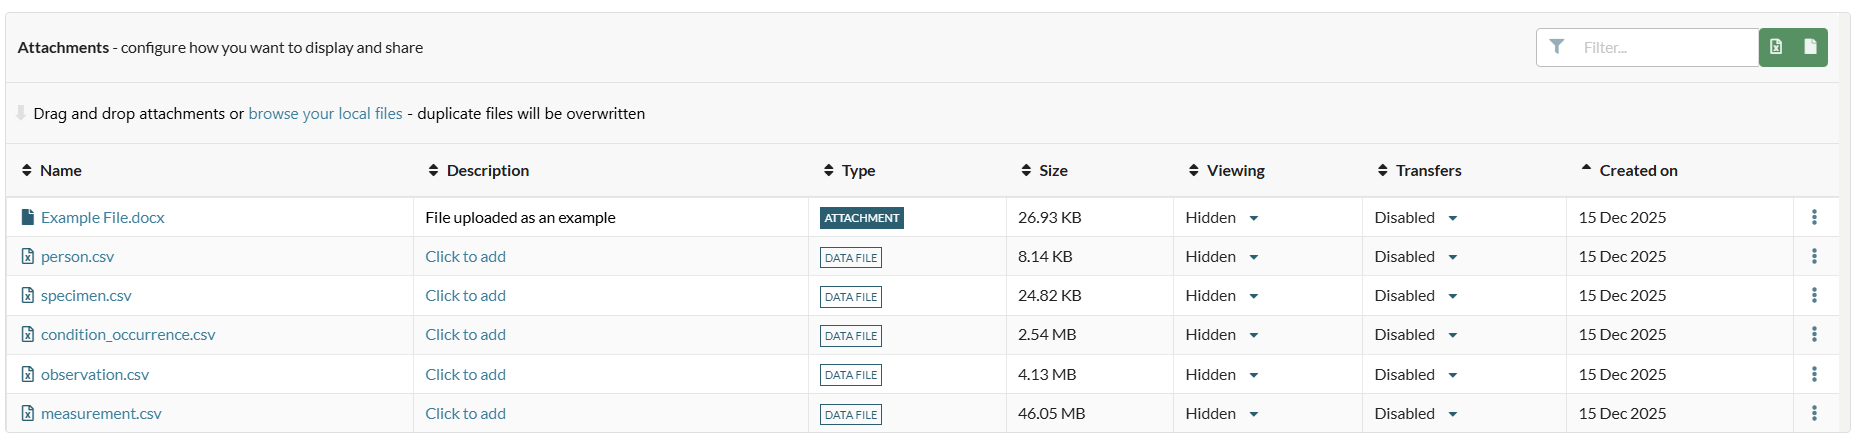This screenshot has height=448, width=1858.
Task: Click the file icon beside person.csv
Action: (28, 257)
